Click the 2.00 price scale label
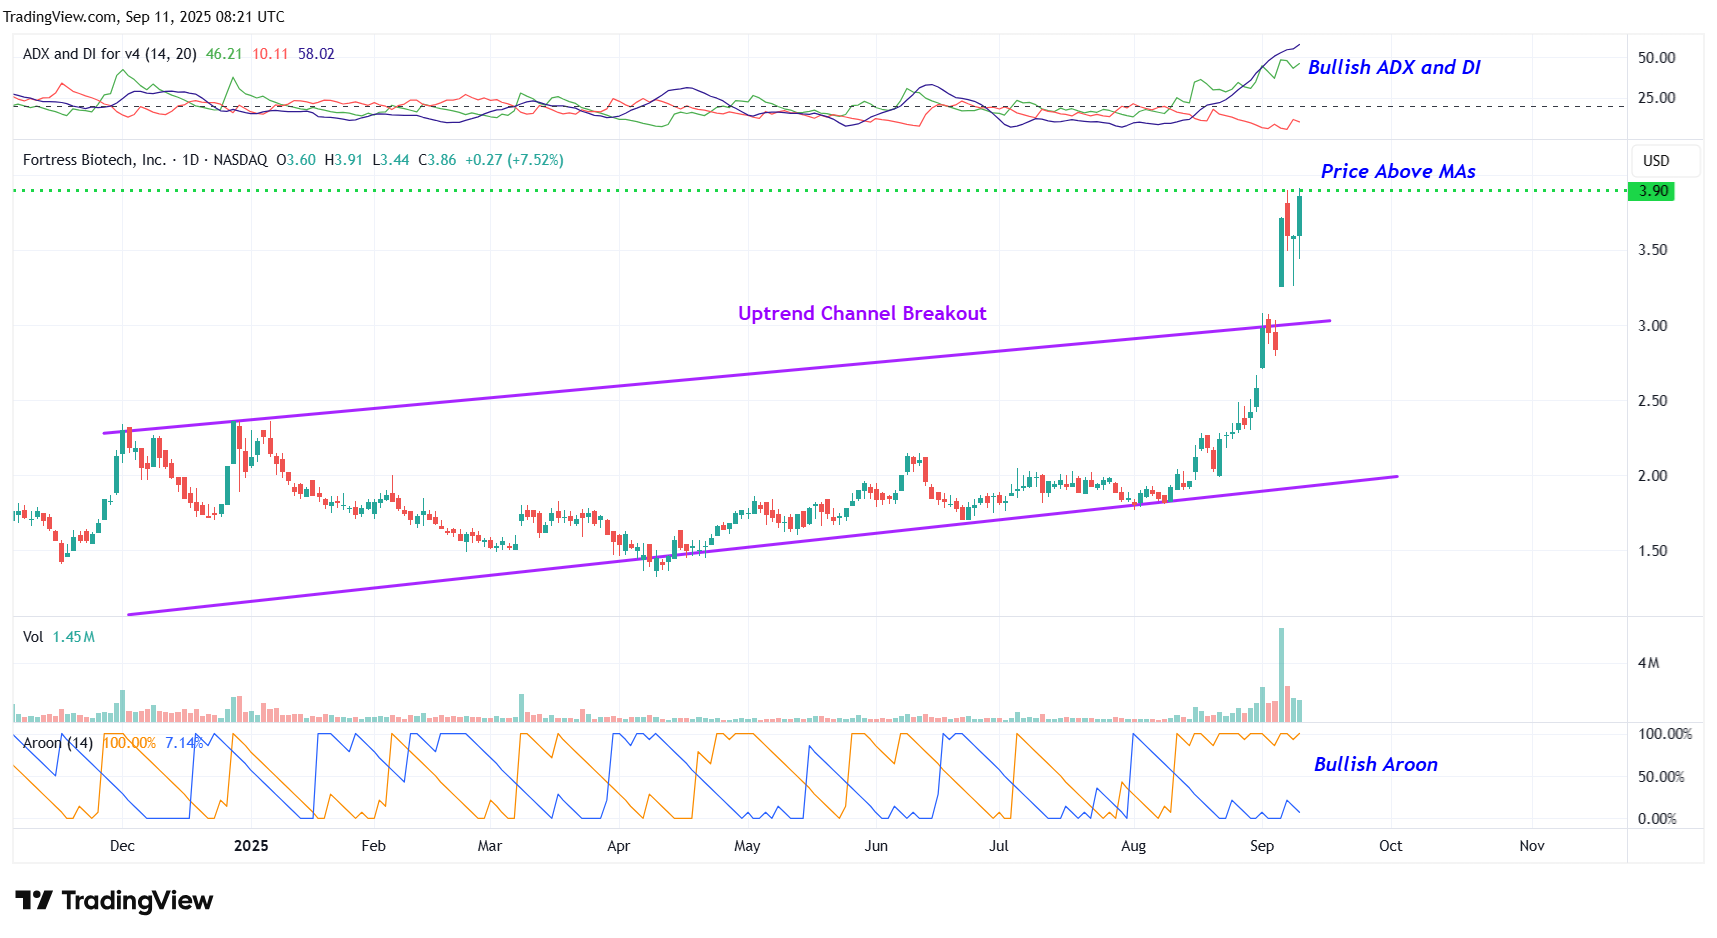Image resolution: width=1717 pixels, height=938 pixels. pyautogui.click(x=1653, y=476)
